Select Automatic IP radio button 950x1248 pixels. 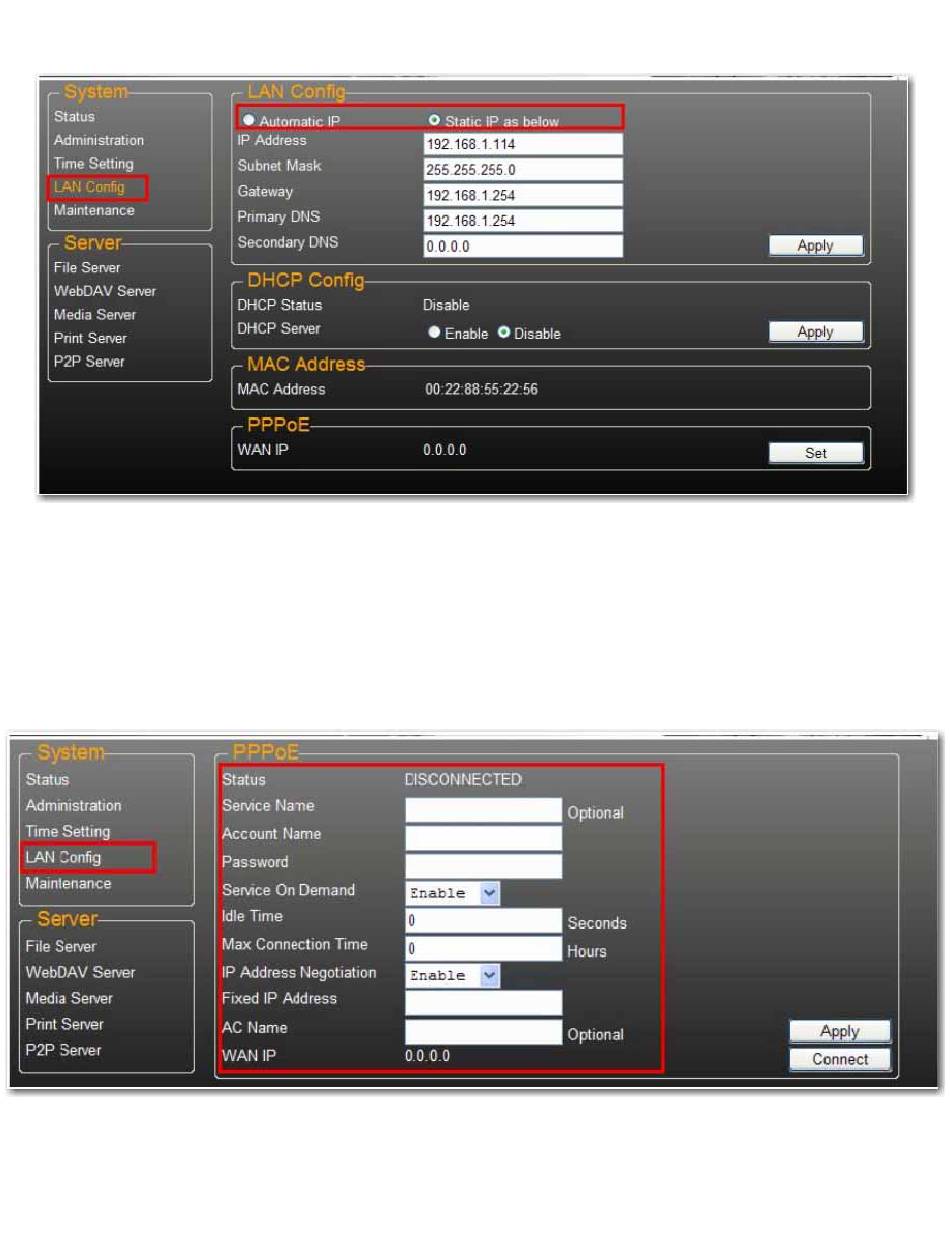[x=249, y=121]
